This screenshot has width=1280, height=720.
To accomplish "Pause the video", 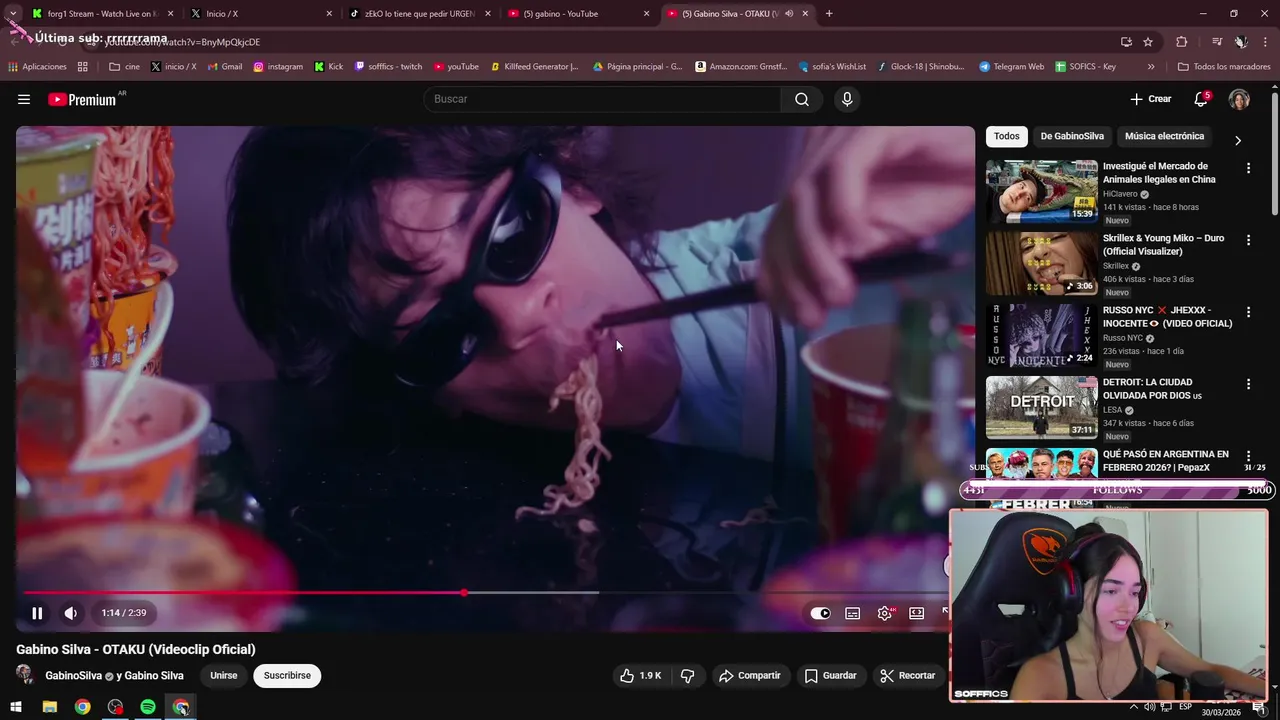I will [x=37, y=613].
